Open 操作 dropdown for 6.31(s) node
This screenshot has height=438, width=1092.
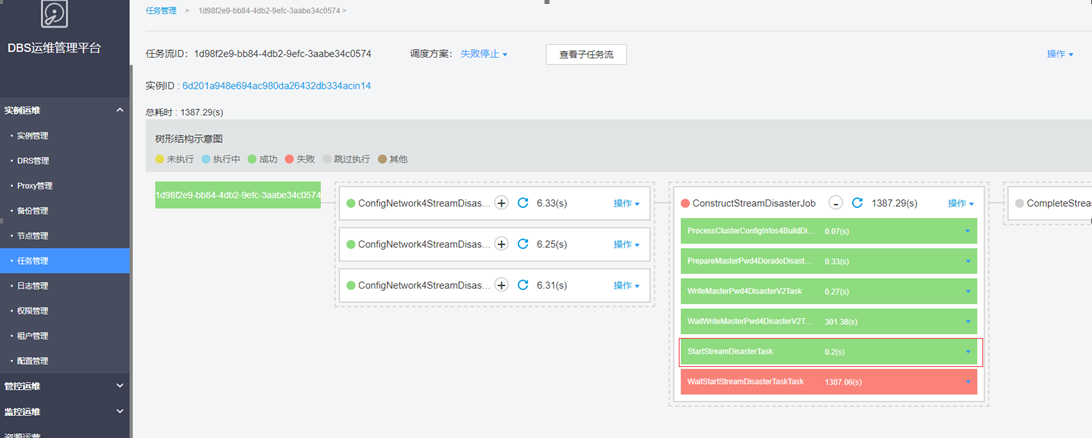(626, 286)
